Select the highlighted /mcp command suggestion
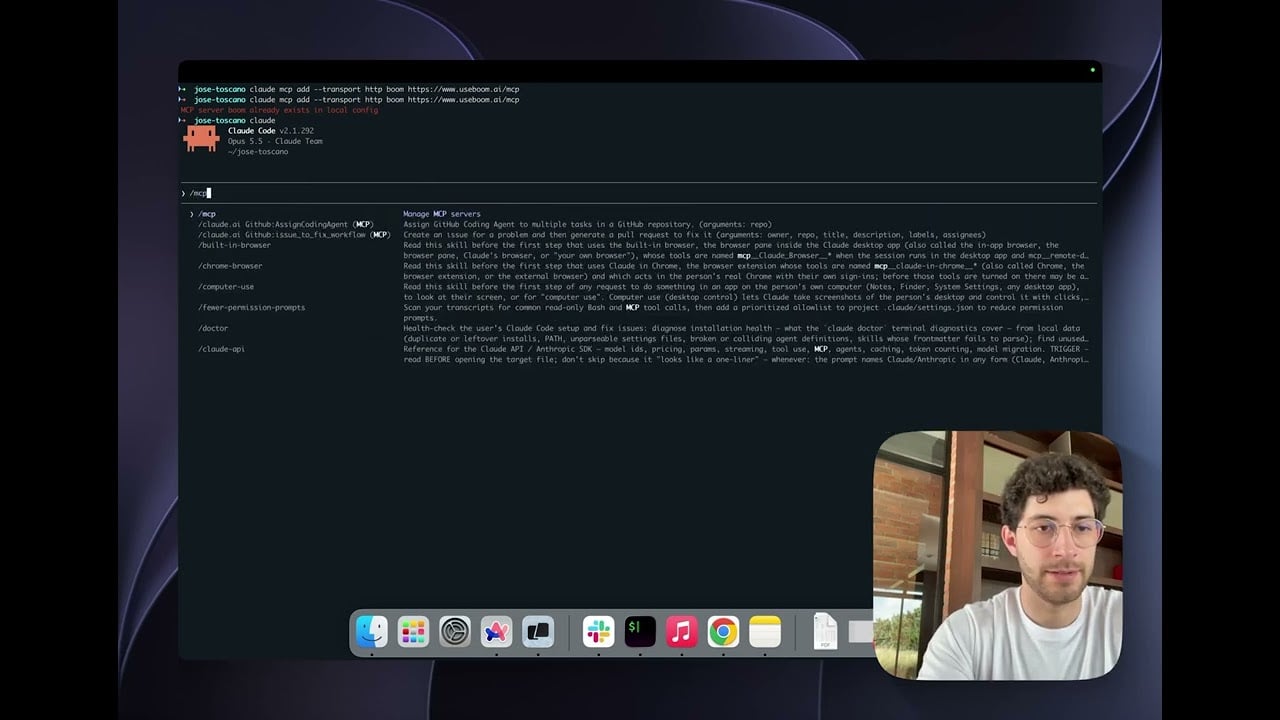1280x720 pixels. [x=206, y=214]
